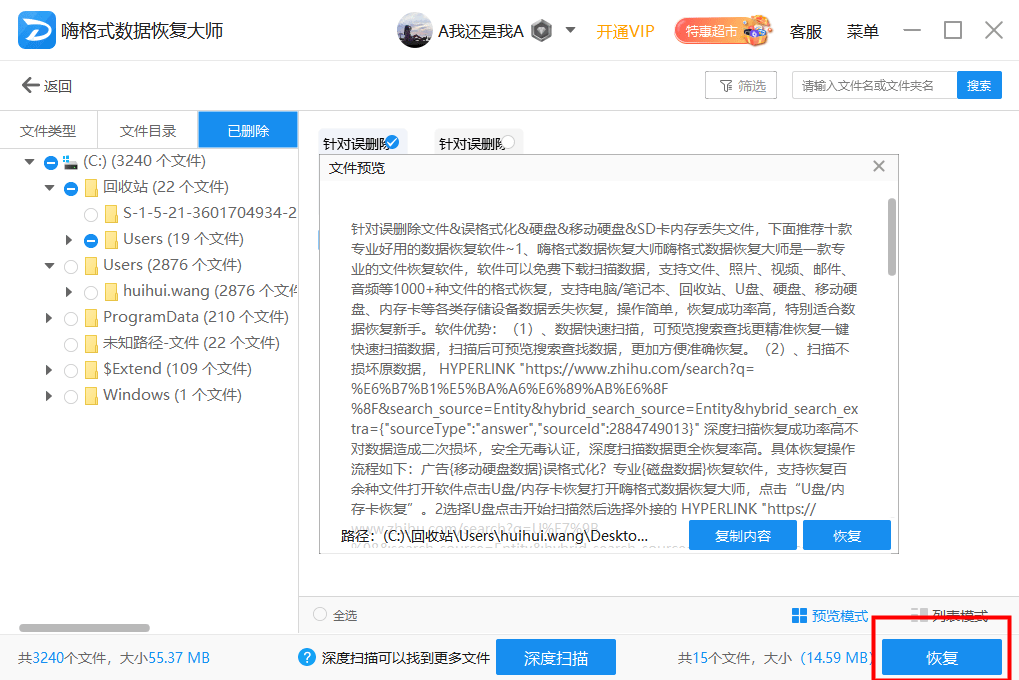
Task: Click the bottom 恢复 recover button
Action: coord(942,658)
